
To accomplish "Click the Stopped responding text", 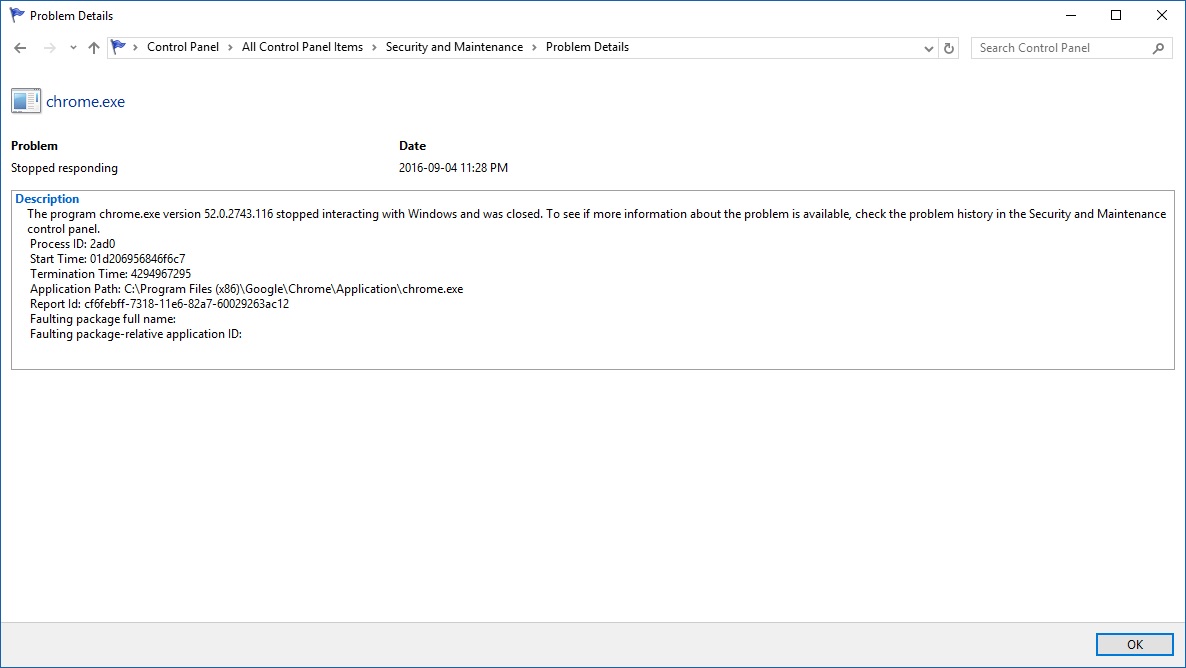I will 64,168.
